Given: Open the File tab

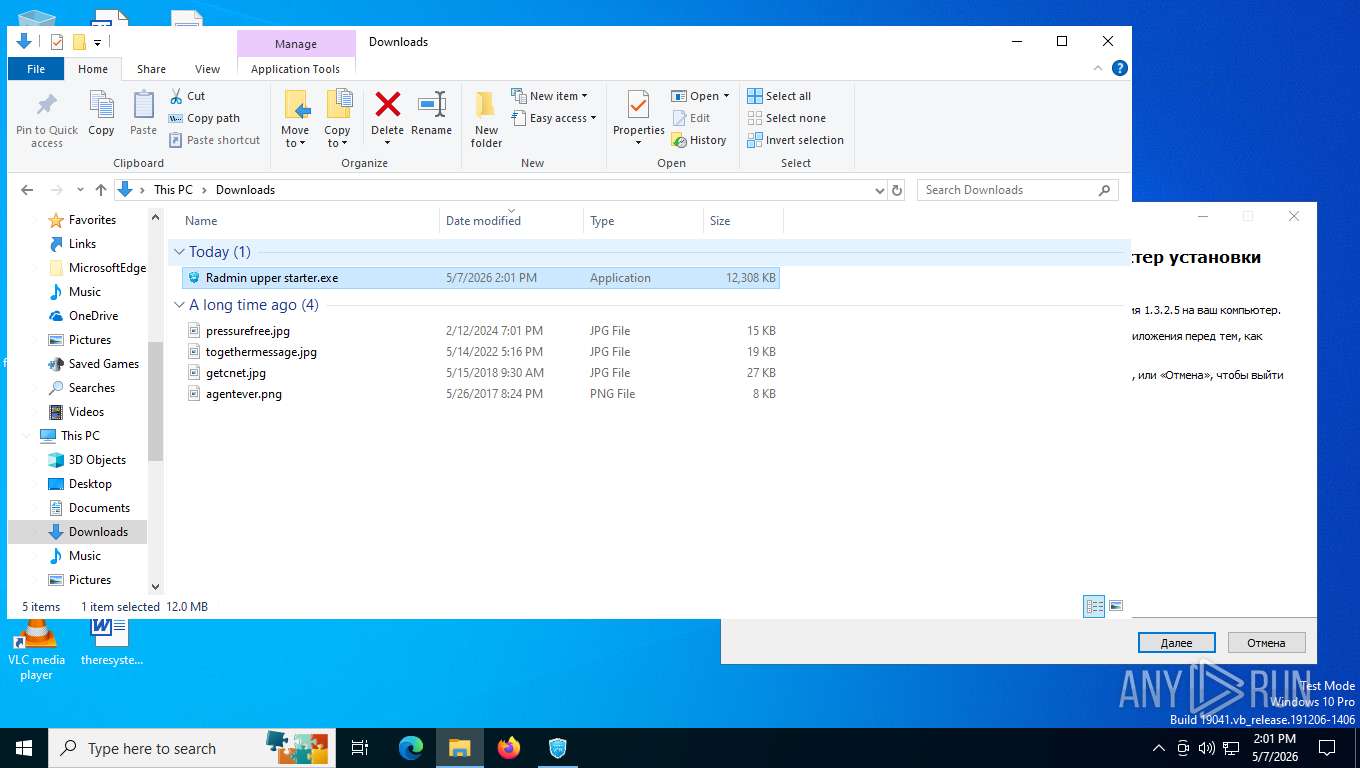Looking at the screenshot, I should (x=36, y=69).
